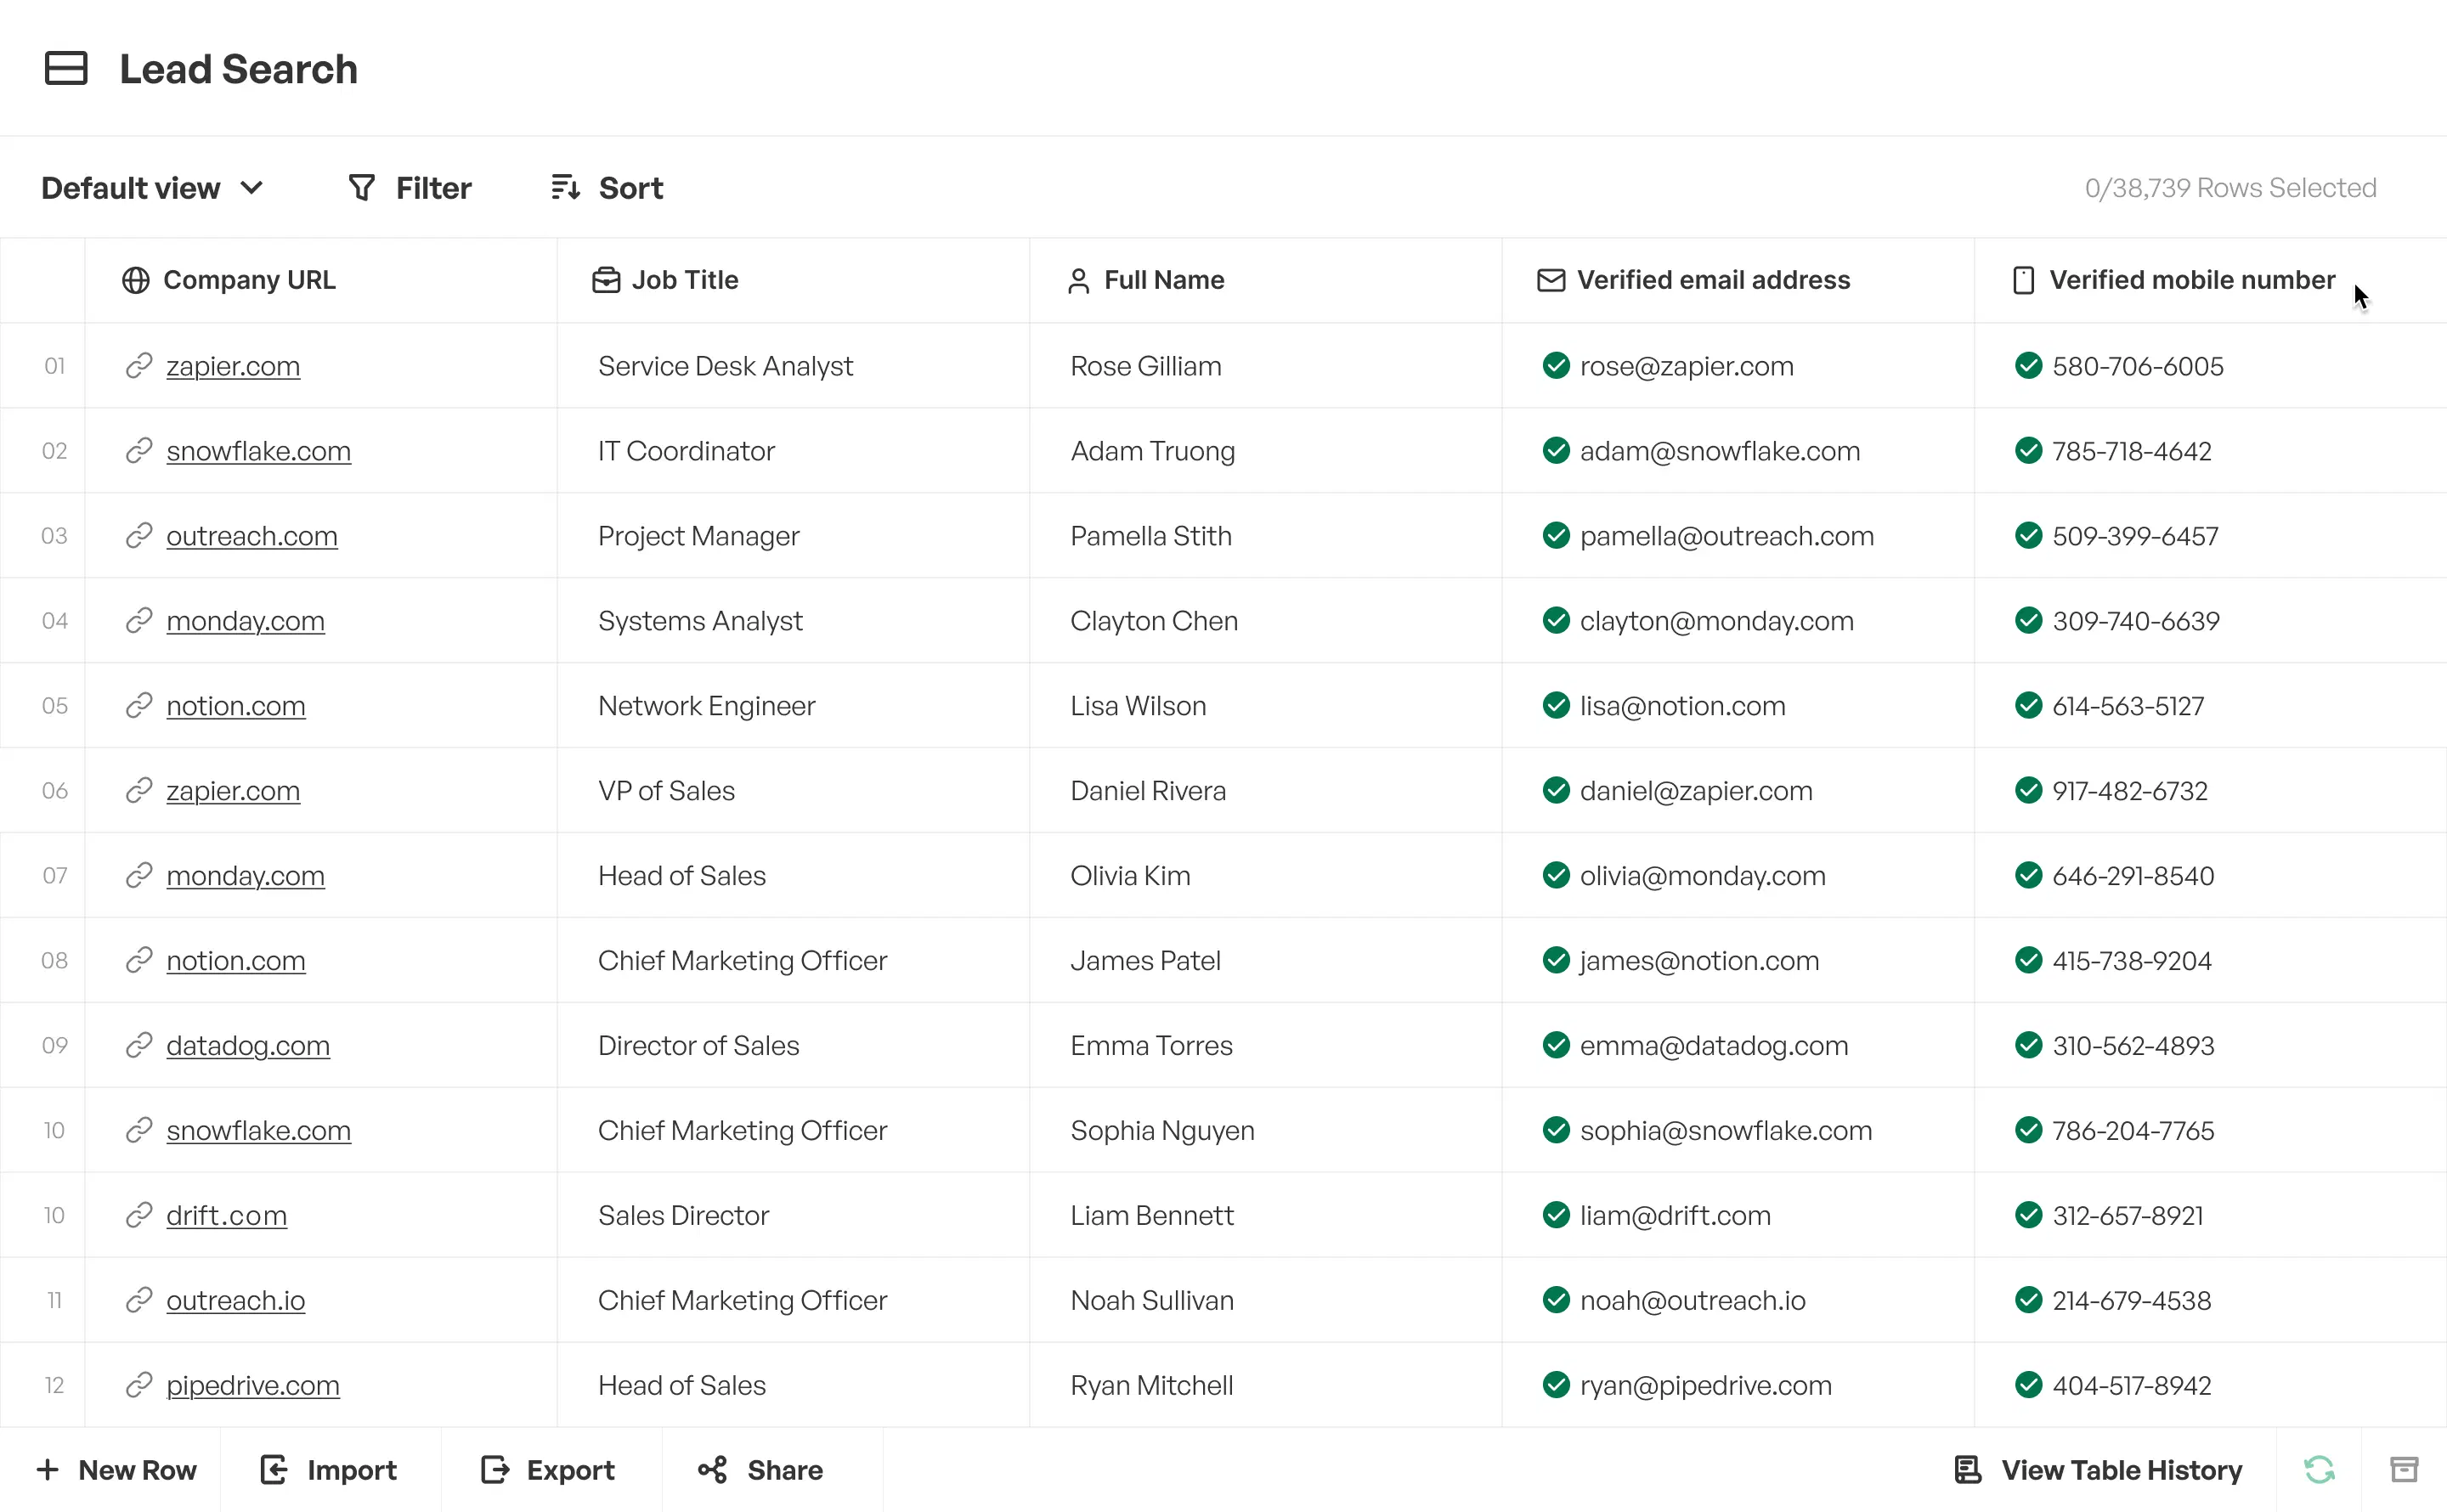Click the Lead Search table icon
This screenshot has width=2447, height=1512.
66,68
